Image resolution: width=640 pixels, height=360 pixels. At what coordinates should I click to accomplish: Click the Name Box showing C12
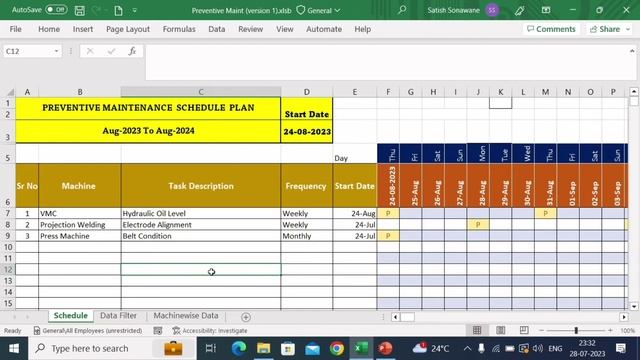point(28,51)
